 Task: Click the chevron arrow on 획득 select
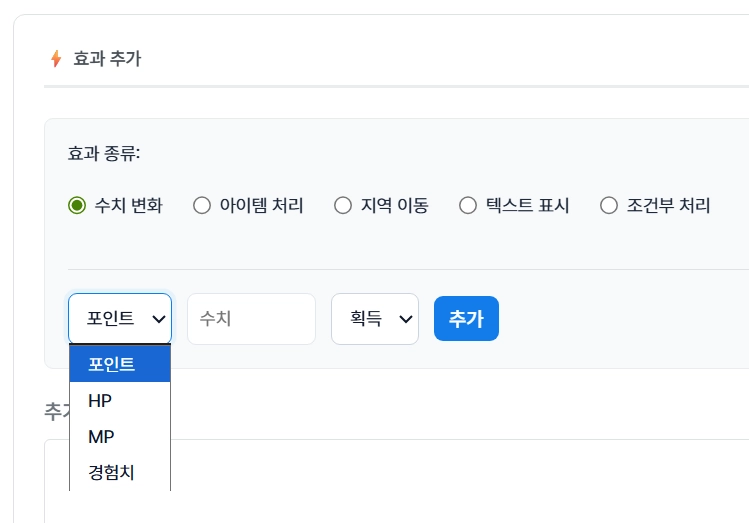(405, 319)
